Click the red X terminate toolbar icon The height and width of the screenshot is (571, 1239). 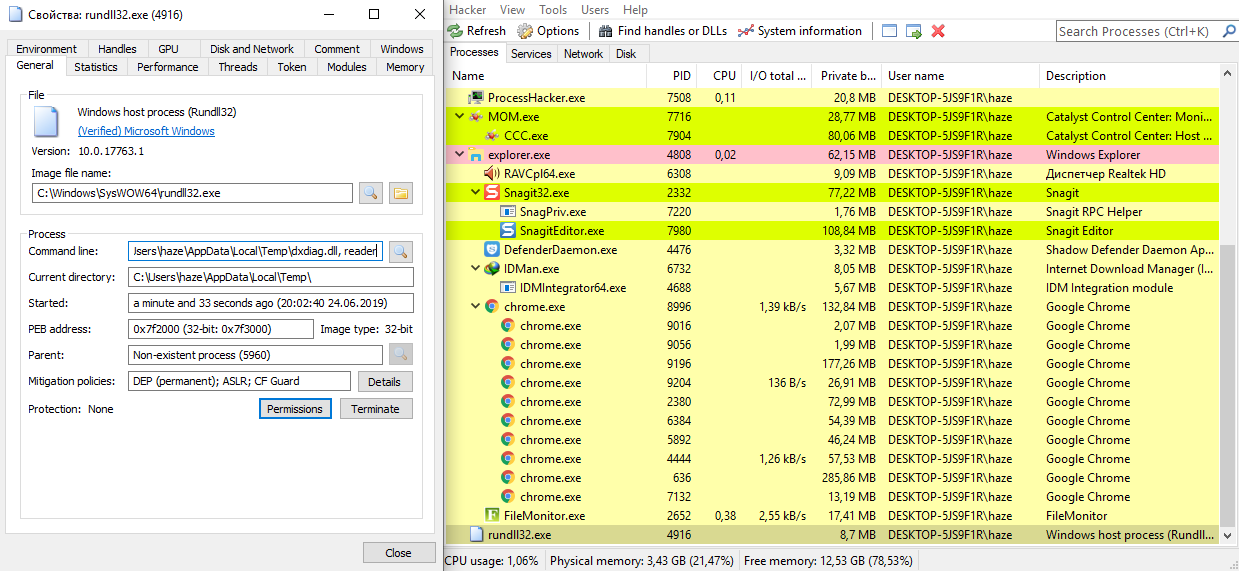click(x=938, y=31)
